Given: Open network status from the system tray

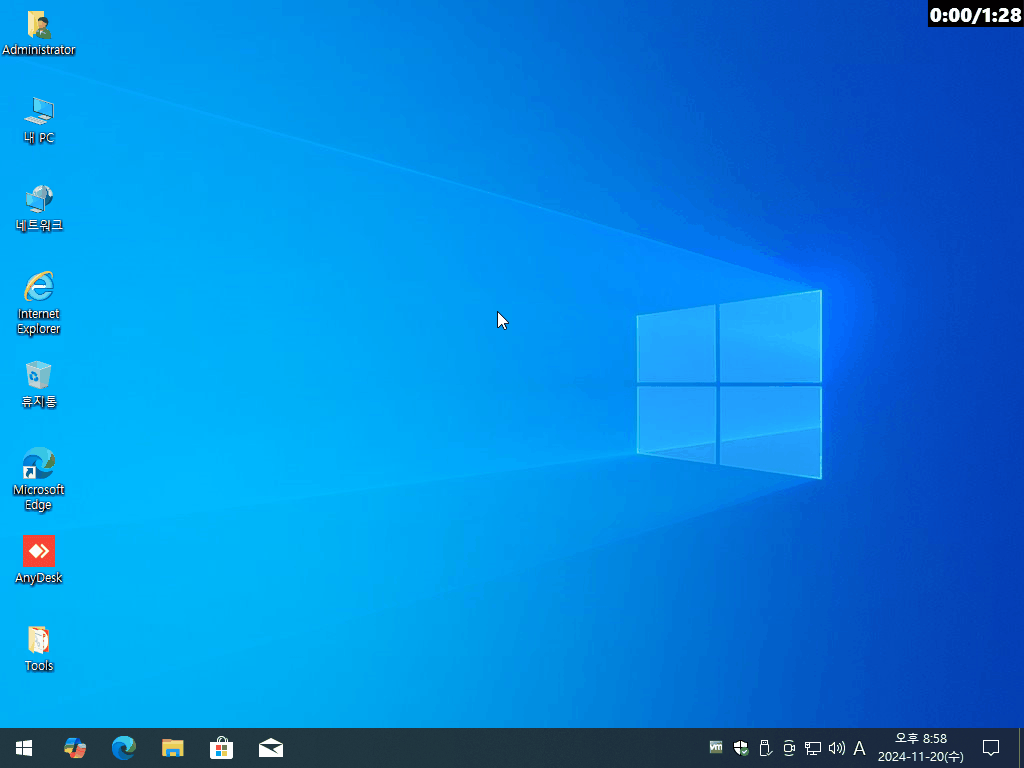Looking at the screenshot, I should [x=812, y=748].
